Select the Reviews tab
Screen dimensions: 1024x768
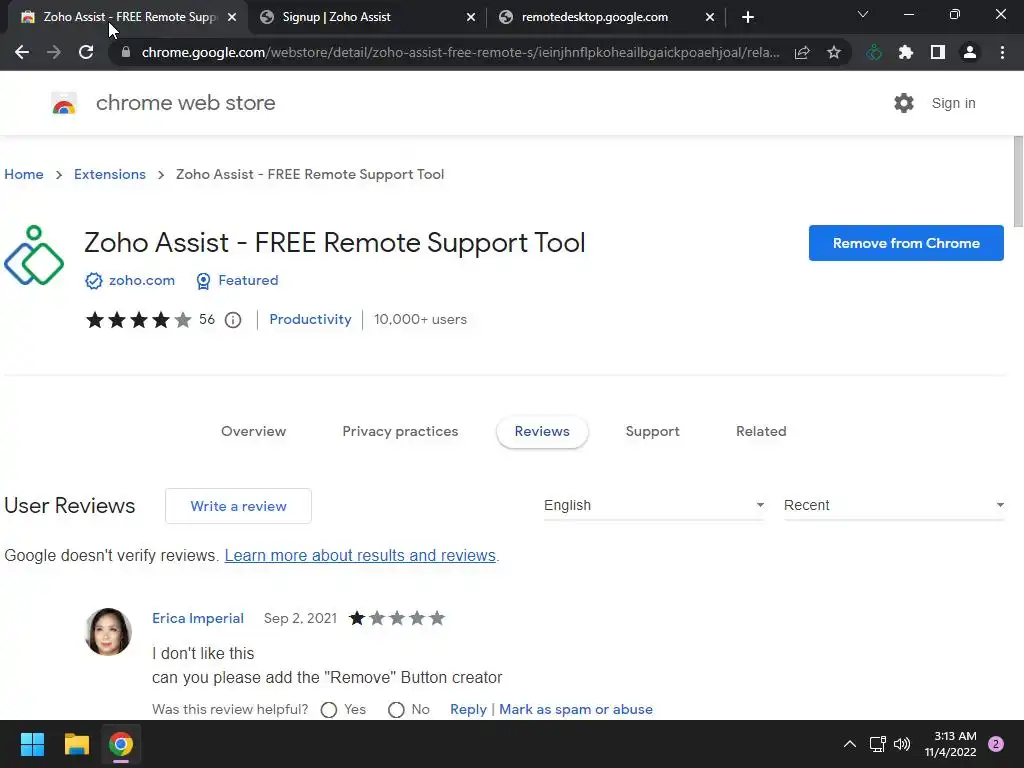click(x=542, y=432)
